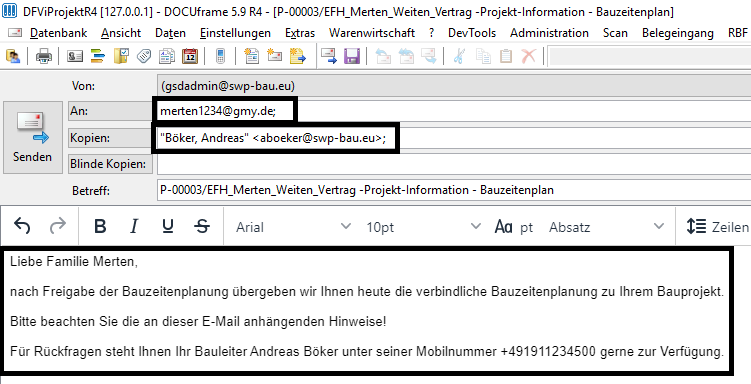
Task: Click the printer icon in toolbar
Action: point(44,56)
